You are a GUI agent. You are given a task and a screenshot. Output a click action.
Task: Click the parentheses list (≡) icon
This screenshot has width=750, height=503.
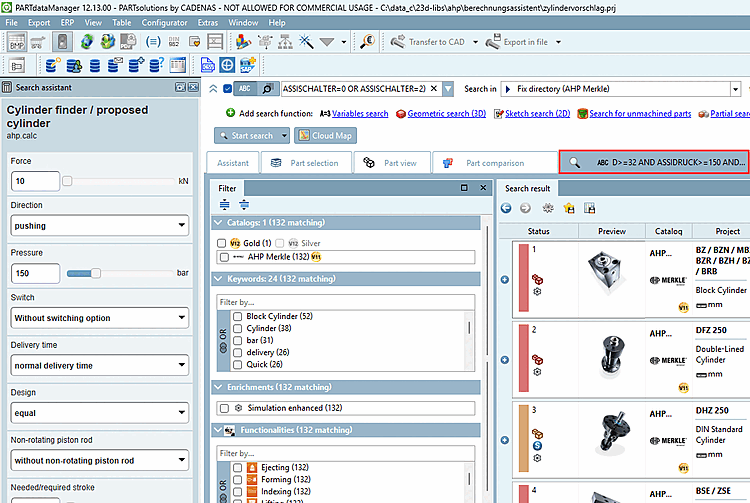tap(153, 42)
